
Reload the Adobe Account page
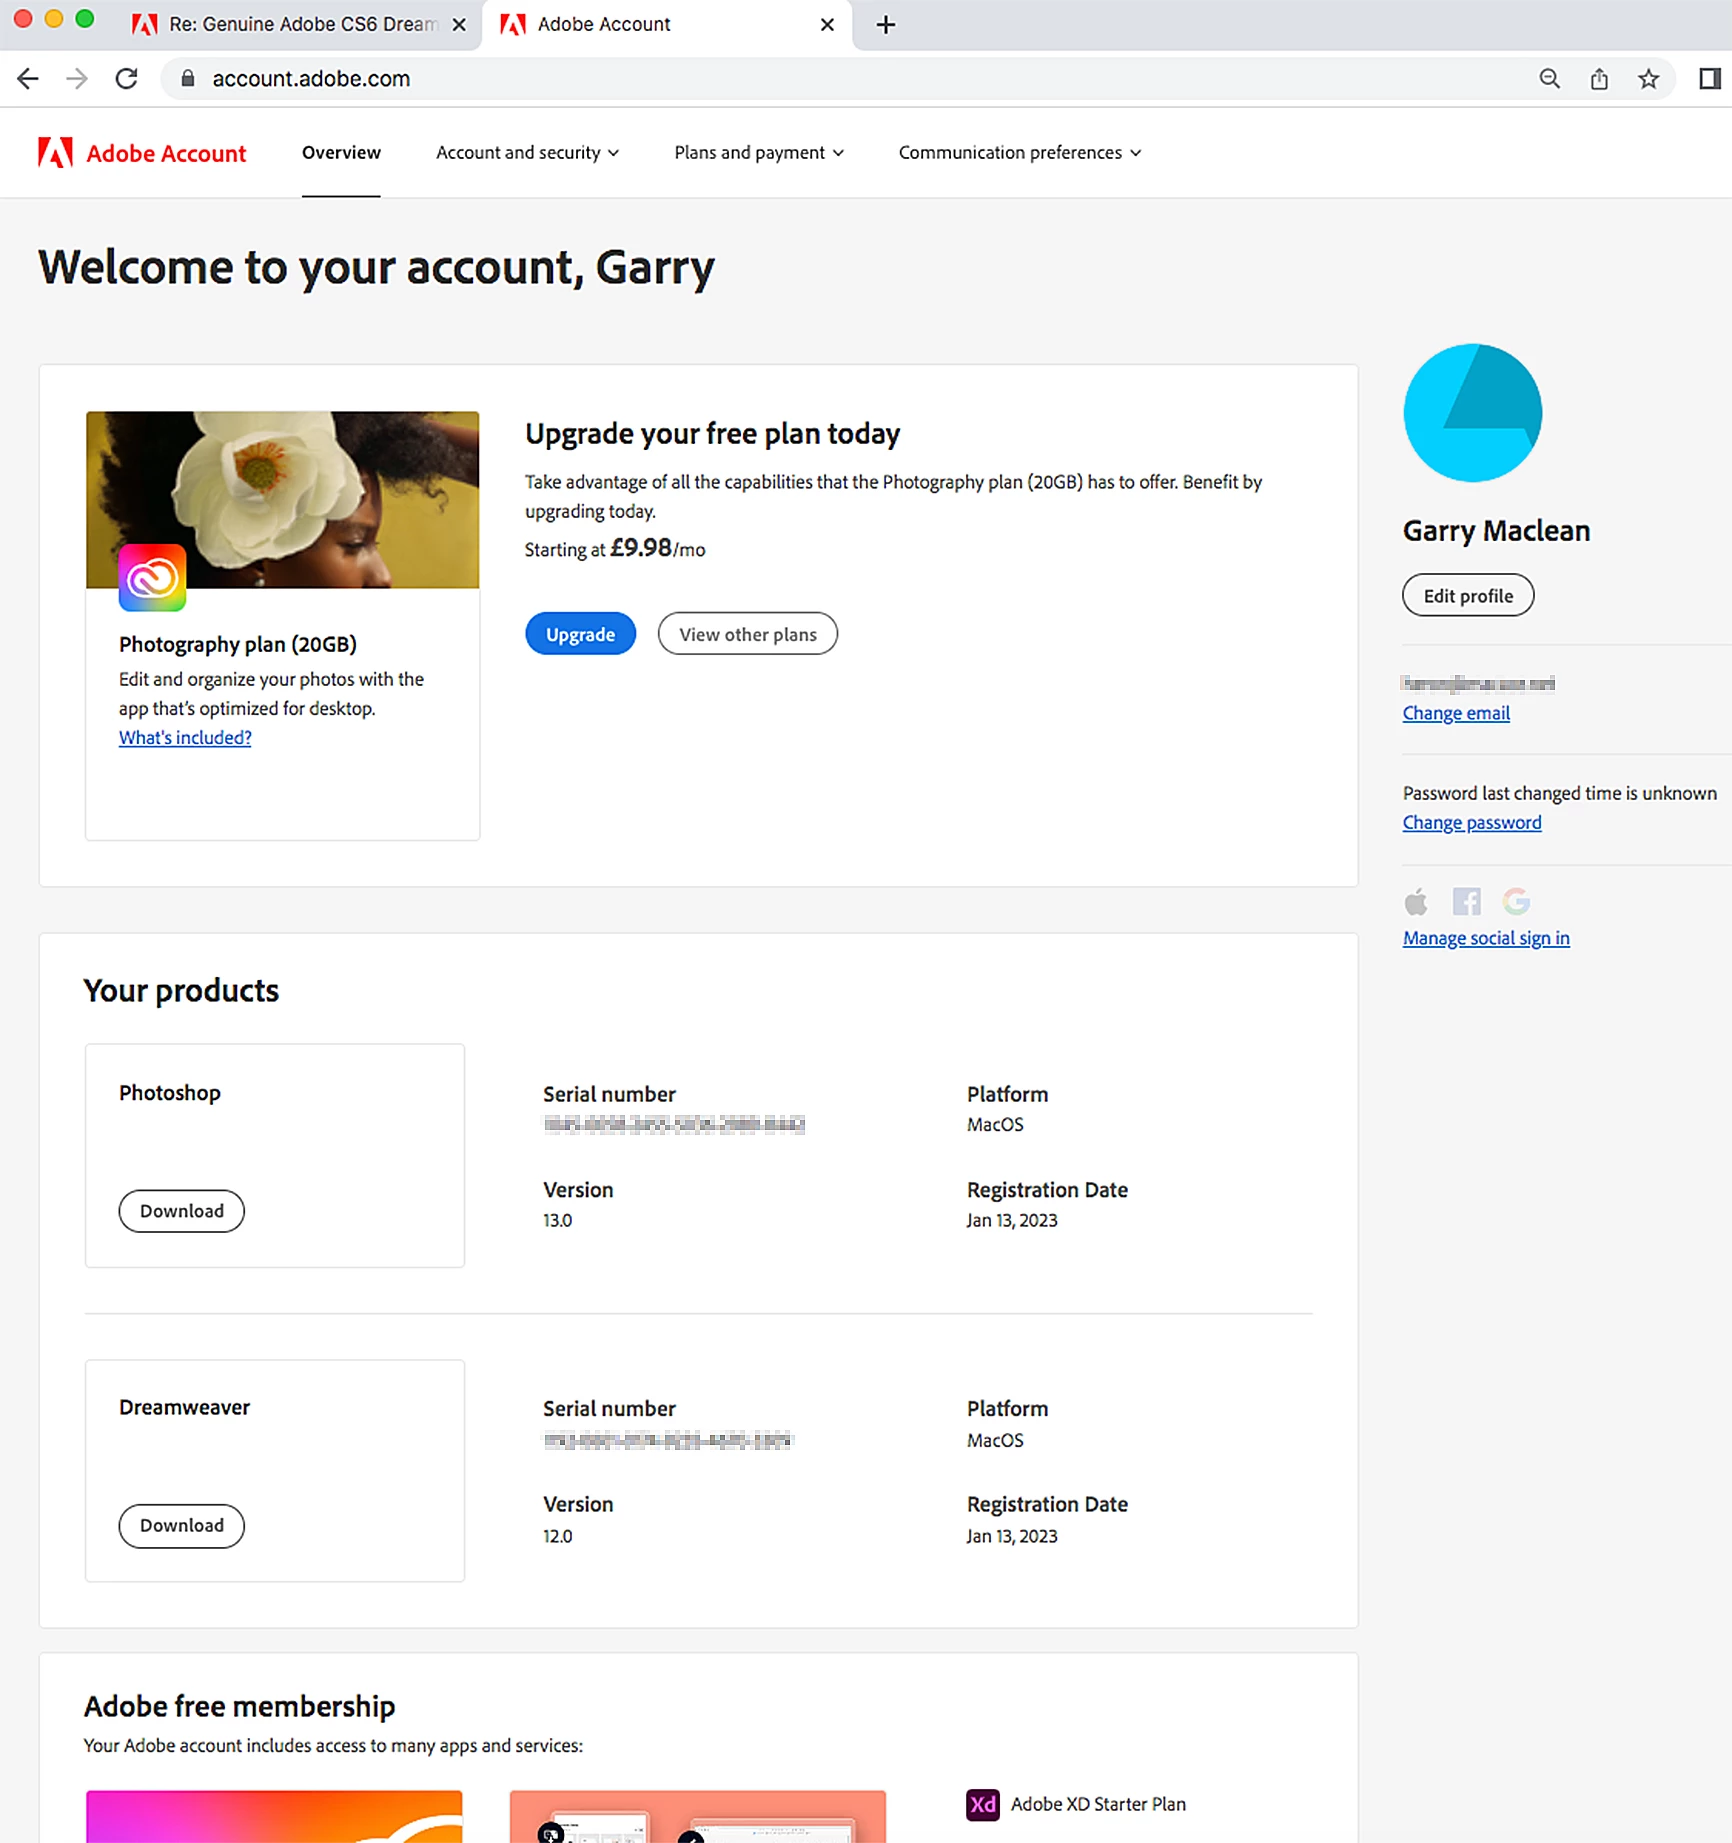pyautogui.click(x=126, y=79)
